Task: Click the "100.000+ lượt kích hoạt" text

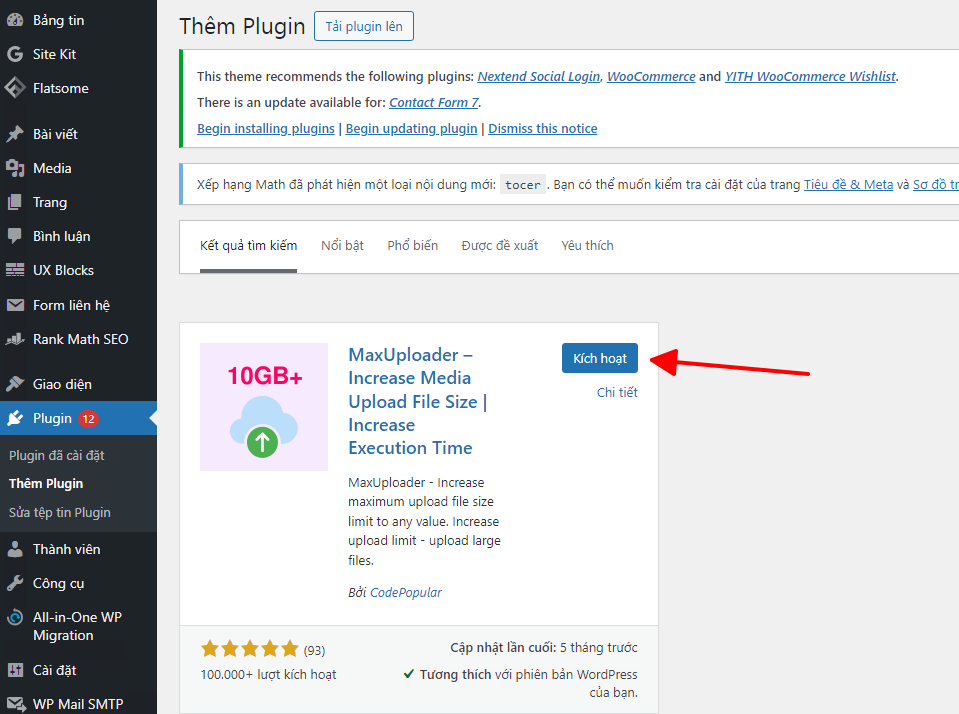Action: [268, 674]
